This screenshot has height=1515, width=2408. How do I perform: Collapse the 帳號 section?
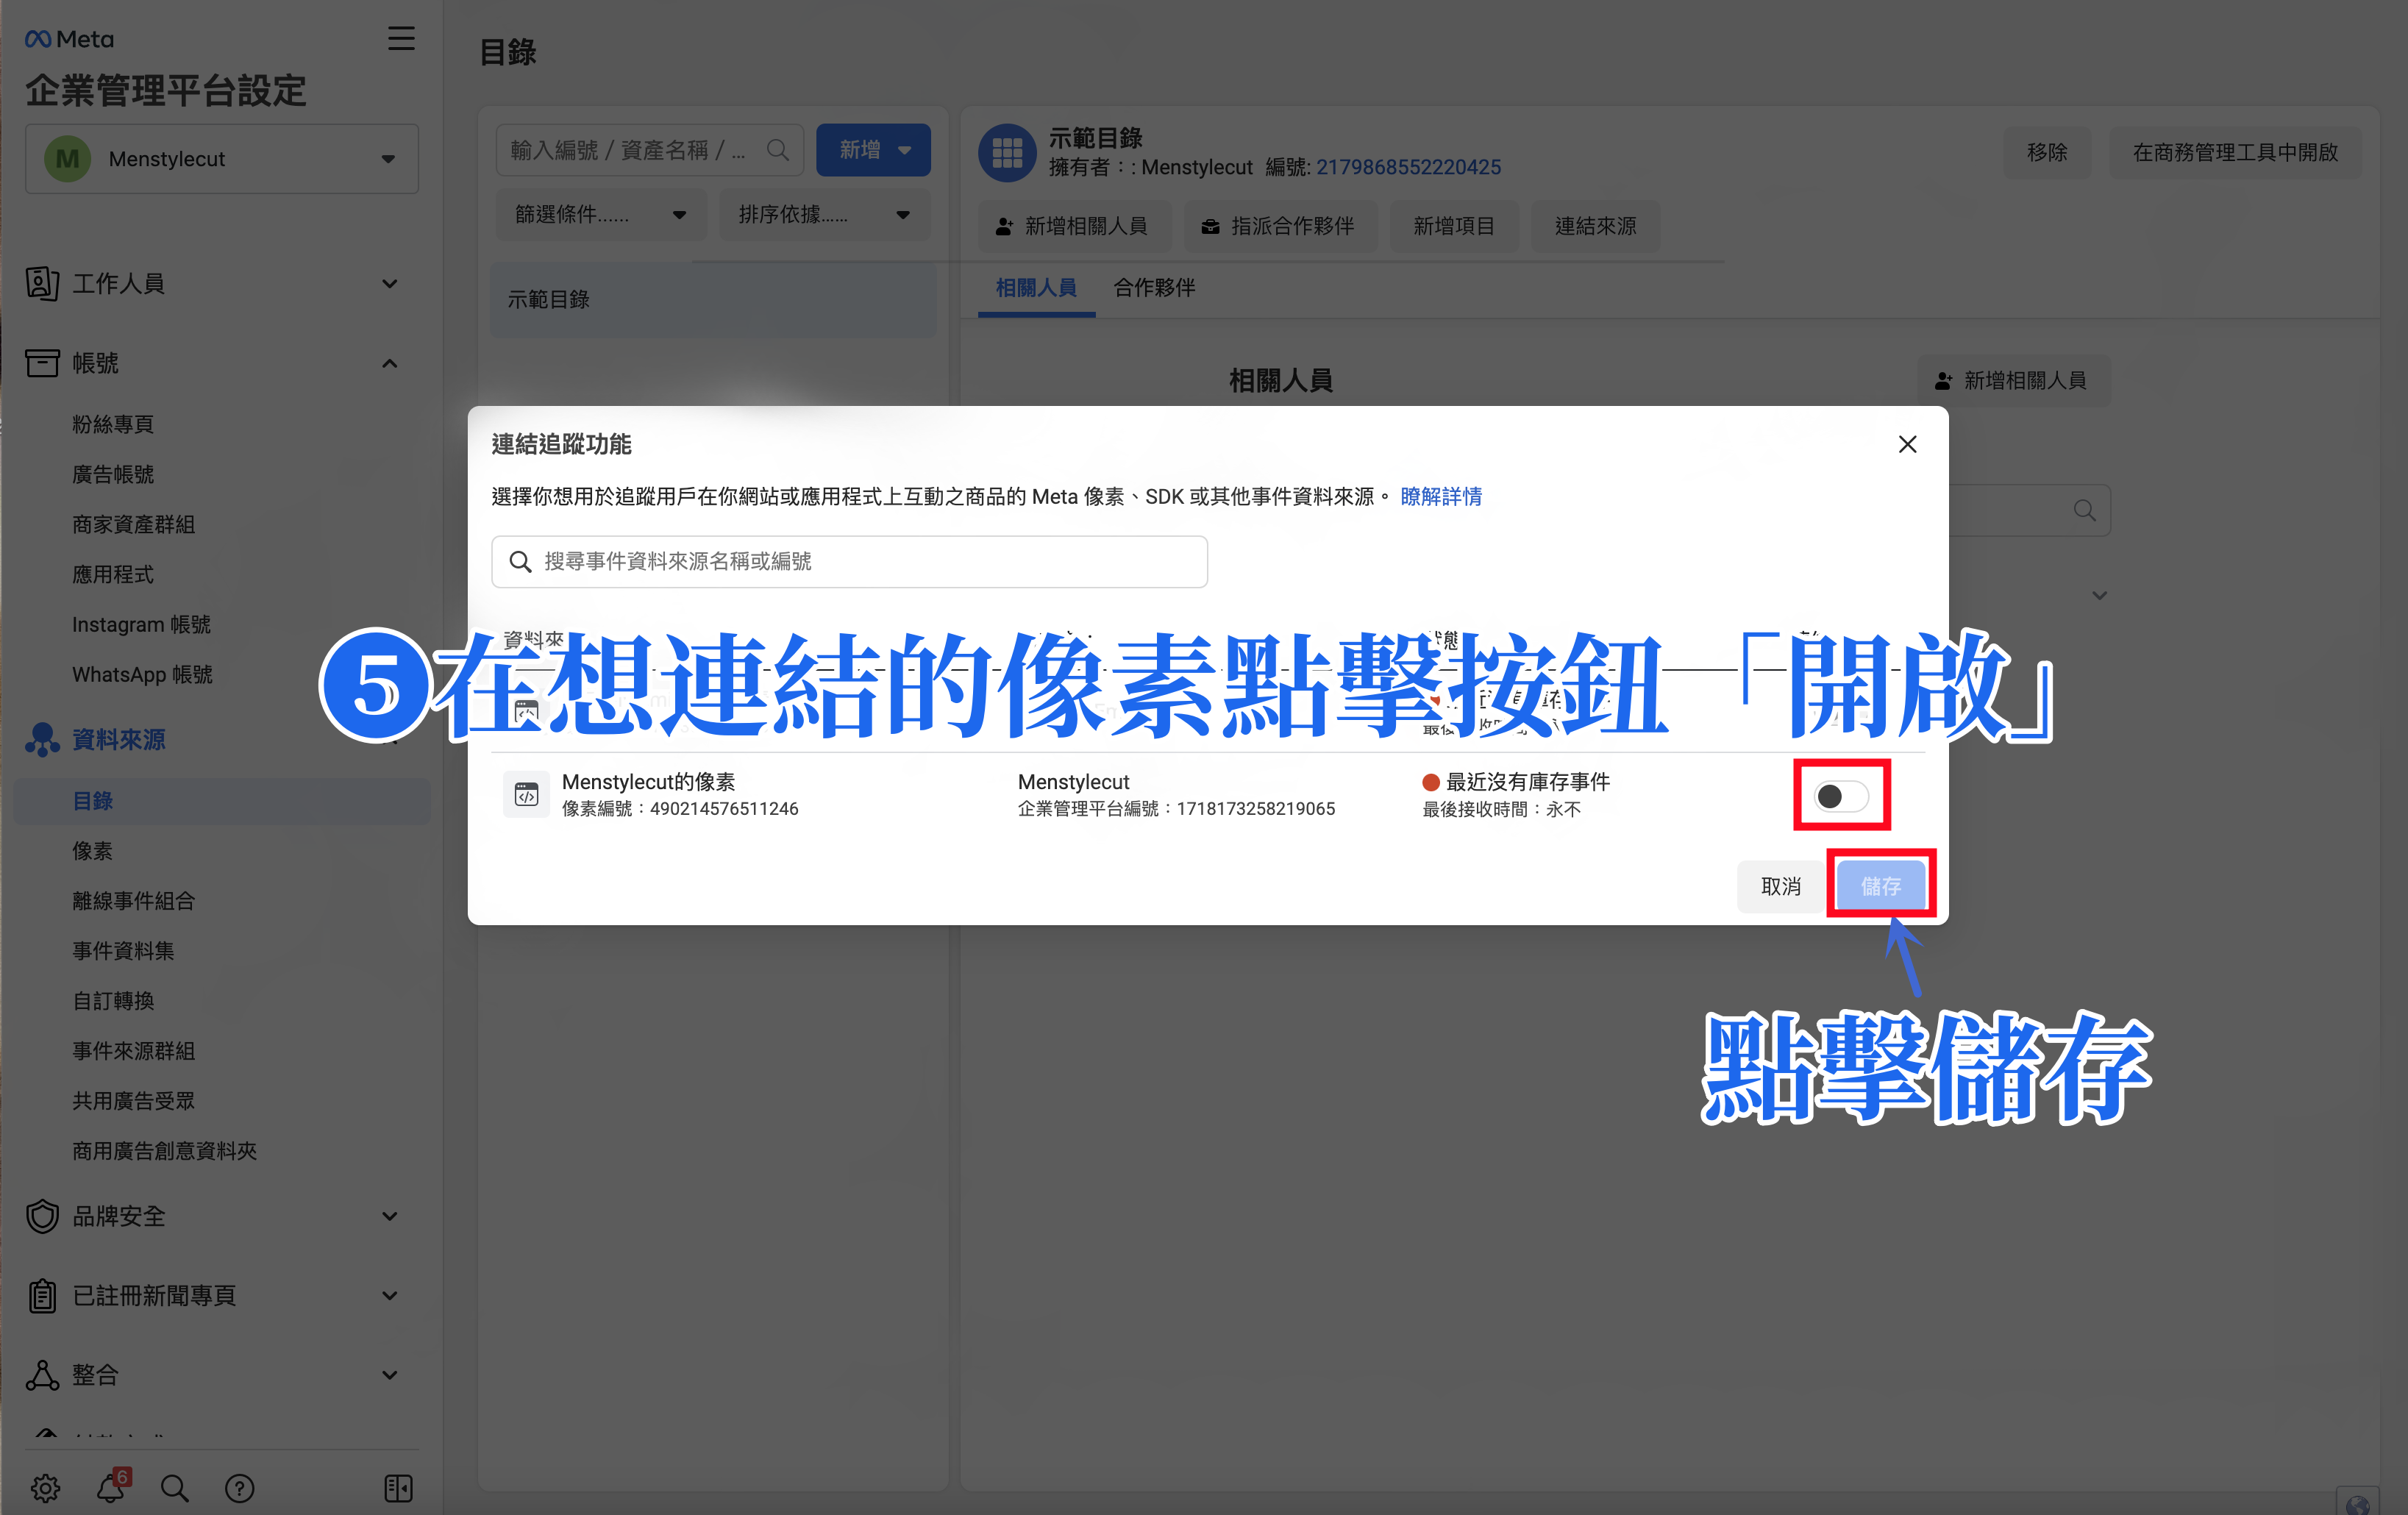389,363
